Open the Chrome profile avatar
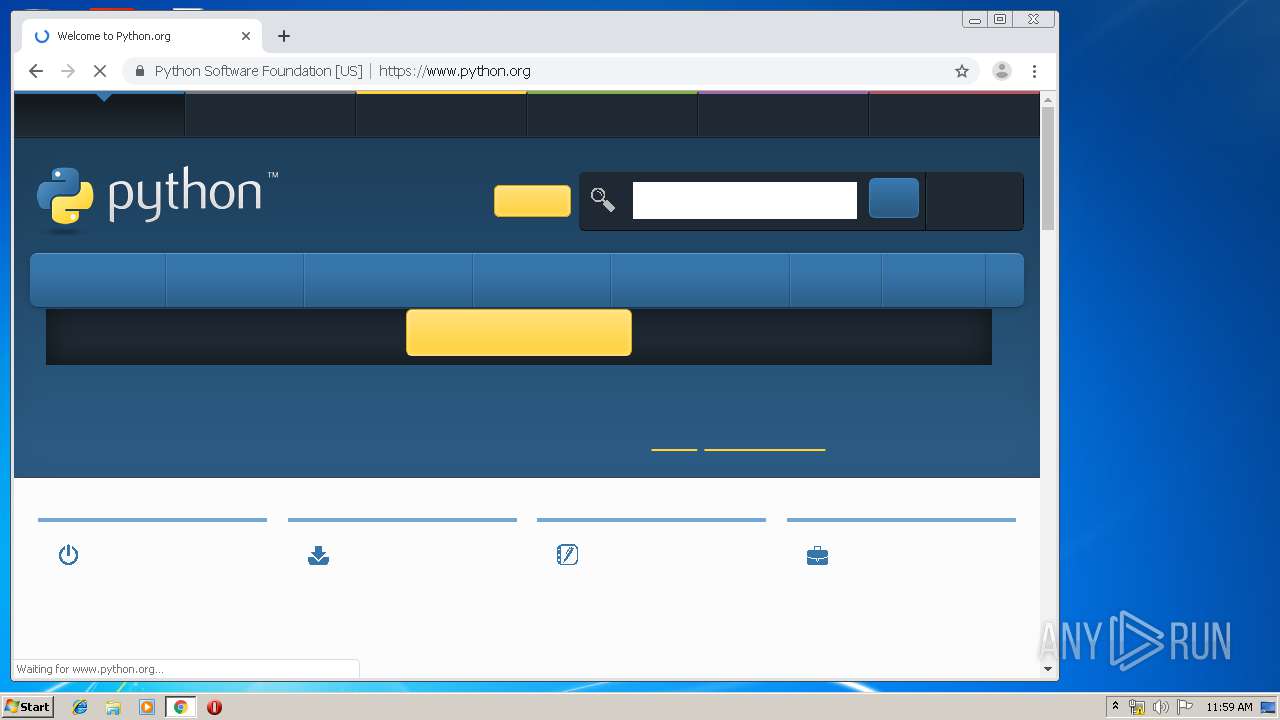The height and width of the screenshot is (720, 1280). click(x=1001, y=71)
